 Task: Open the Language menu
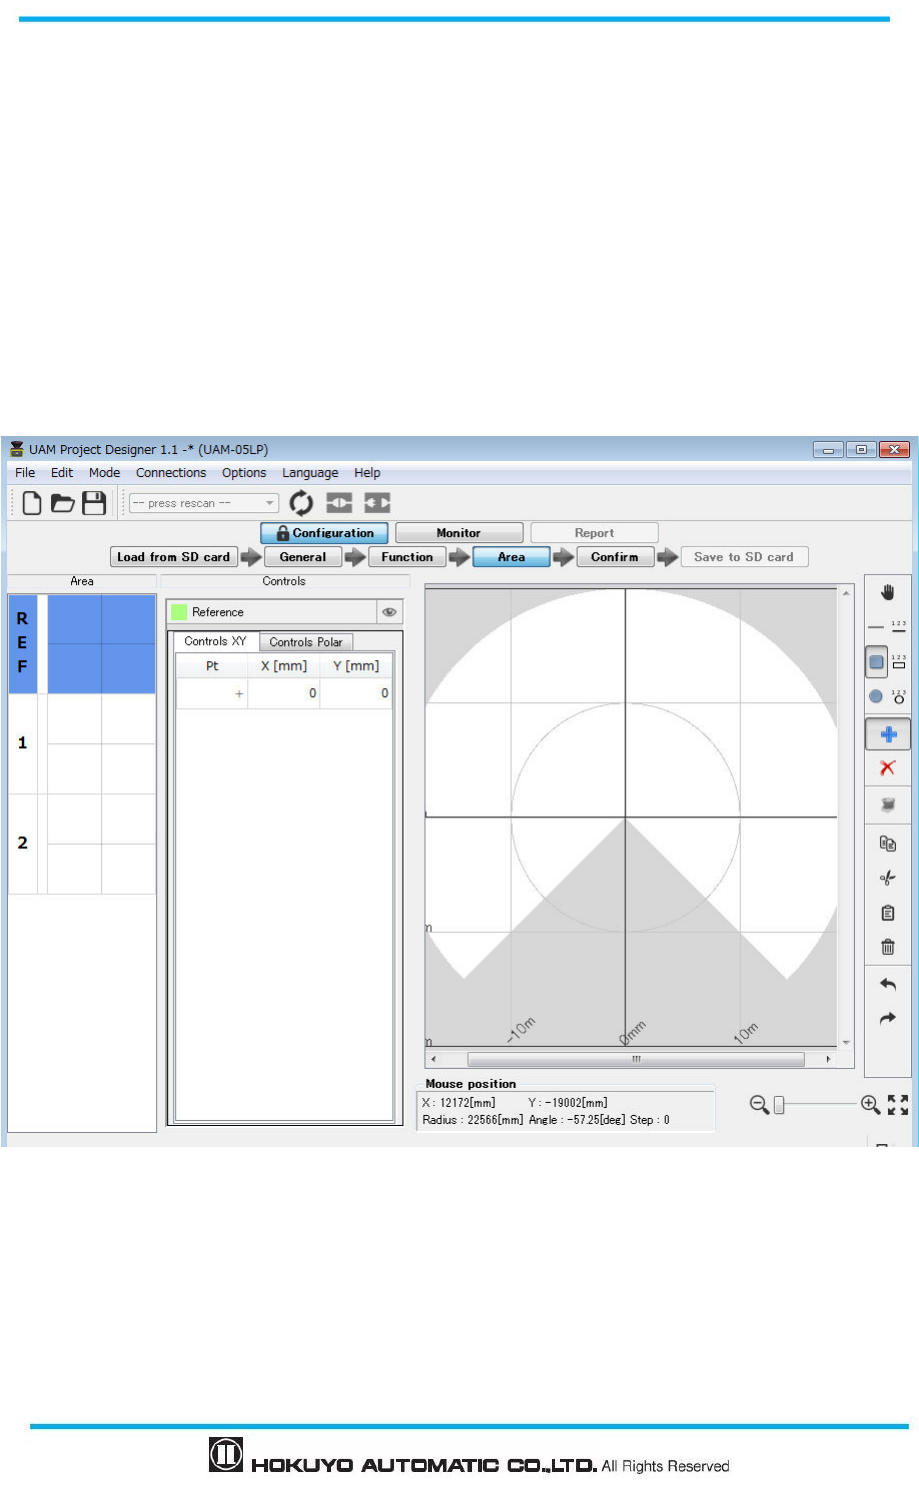click(x=310, y=473)
